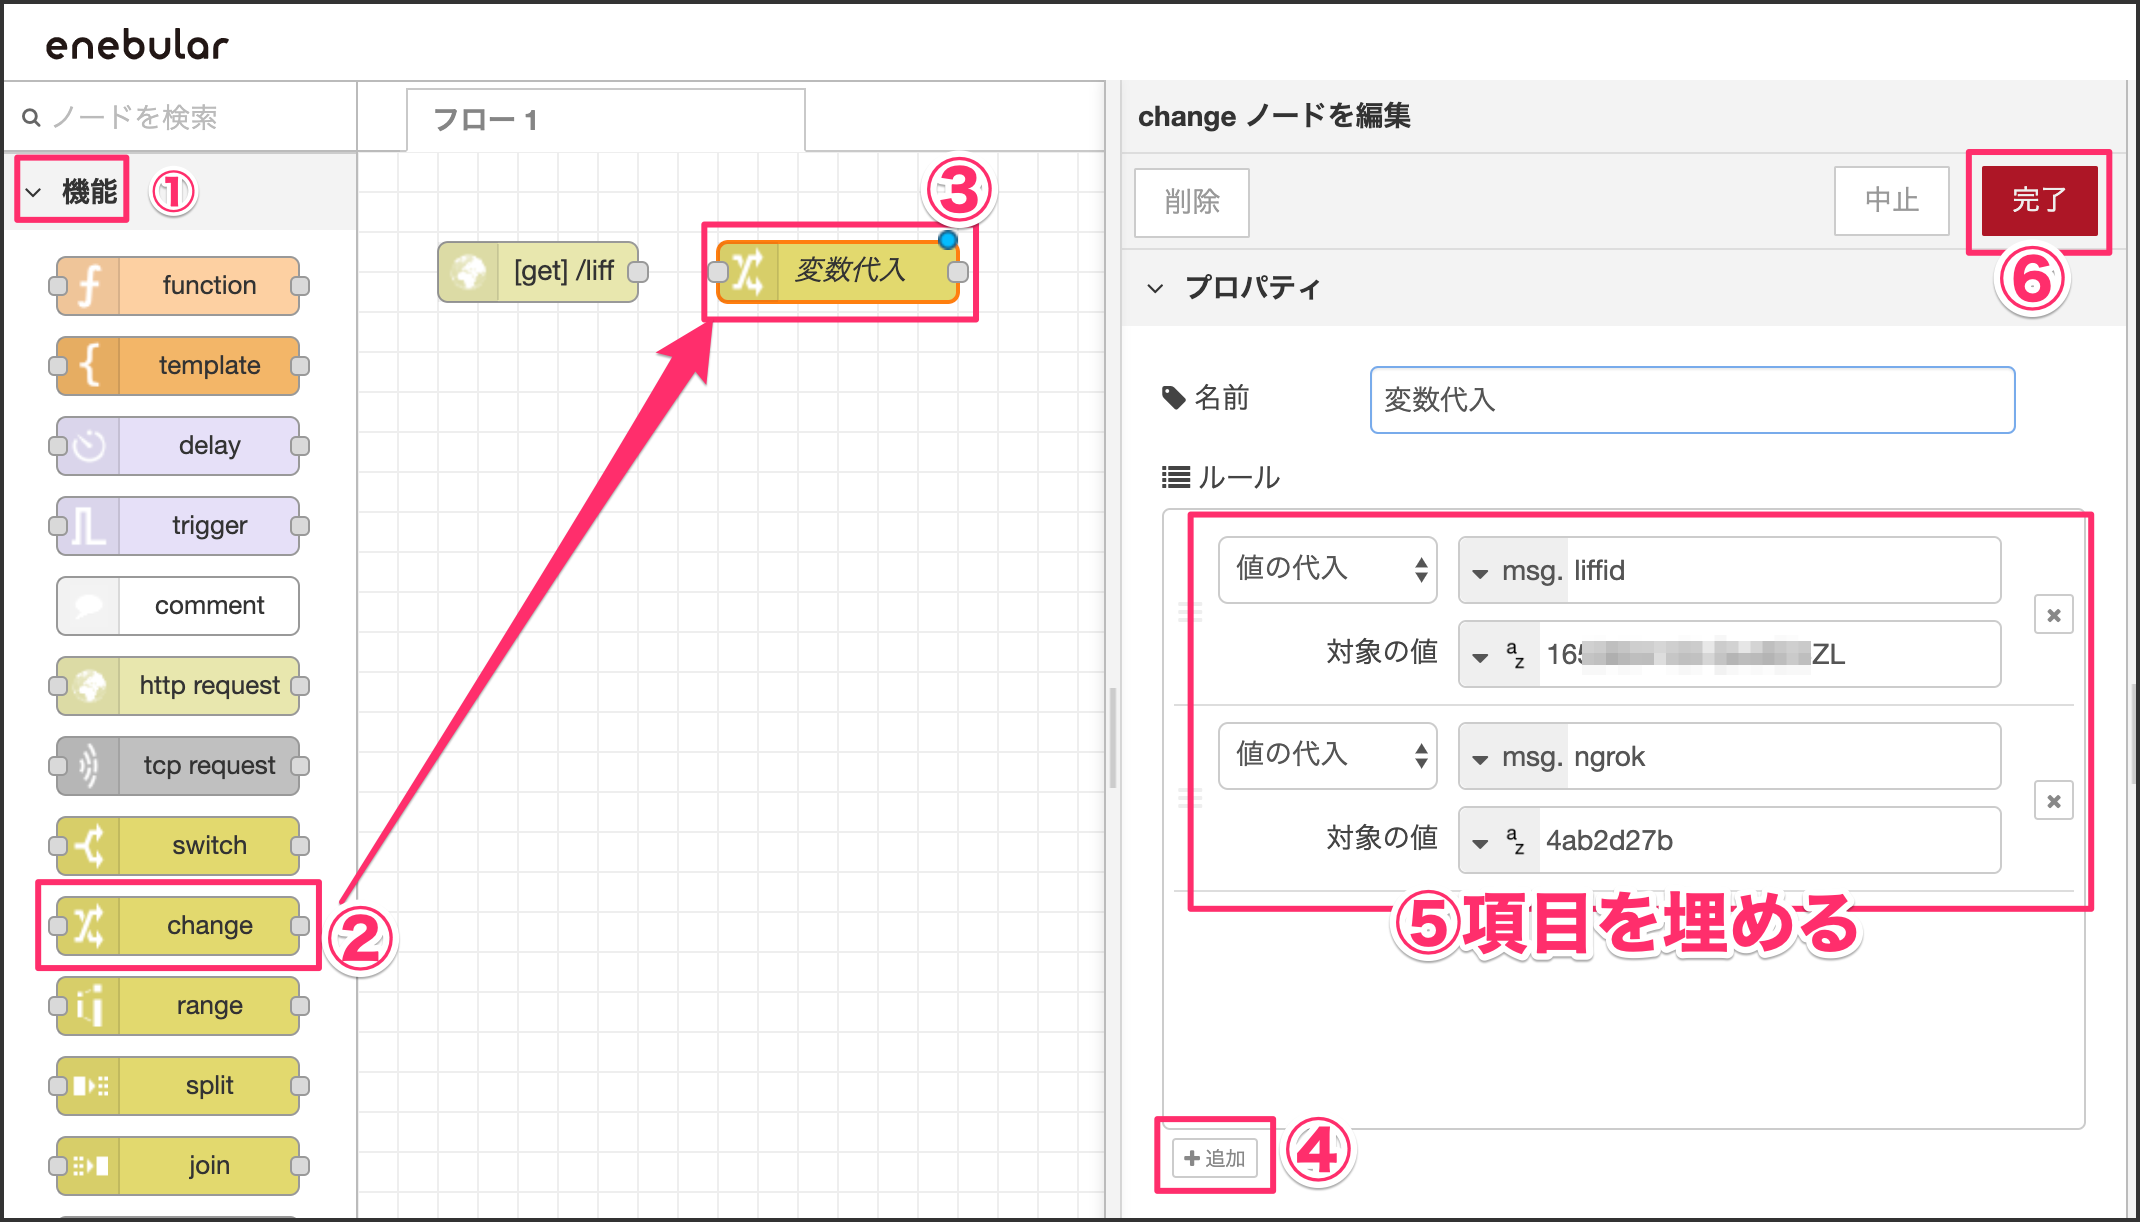The width and height of the screenshot is (2140, 1222).
Task: Select the comment node in palette
Action: pos(179,606)
